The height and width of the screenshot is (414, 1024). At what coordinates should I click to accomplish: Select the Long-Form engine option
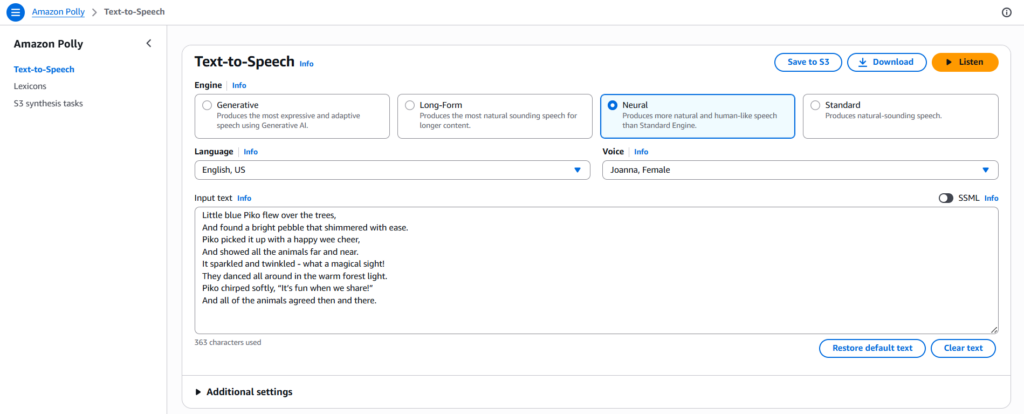click(x=409, y=105)
